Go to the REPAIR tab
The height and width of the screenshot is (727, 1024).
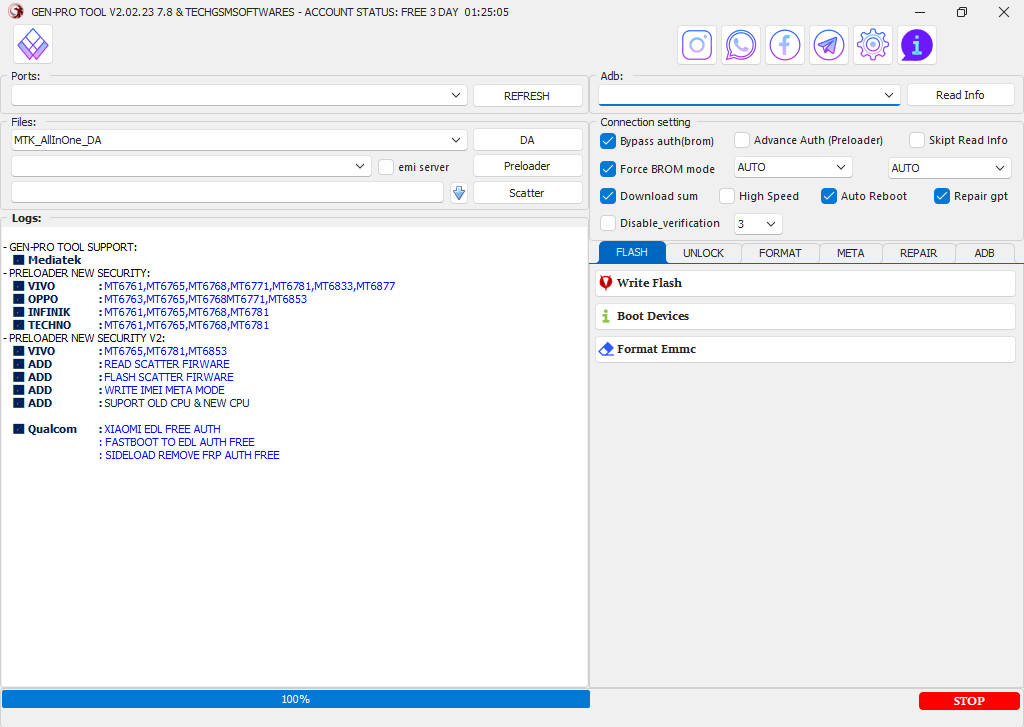coord(918,253)
